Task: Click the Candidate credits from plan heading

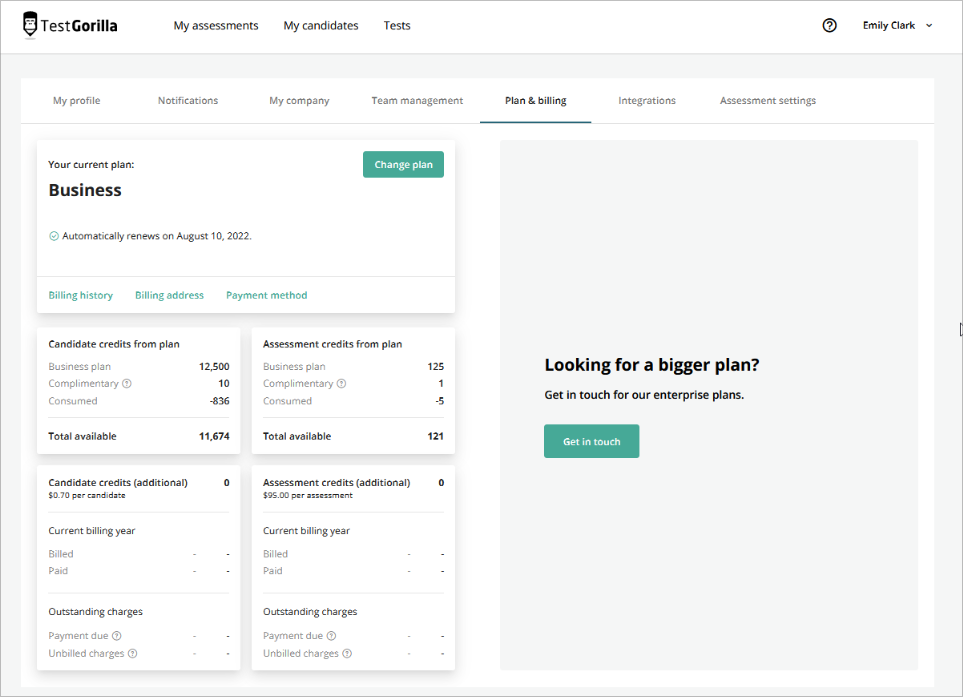Action: pyautogui.click(x=114, y=345)
